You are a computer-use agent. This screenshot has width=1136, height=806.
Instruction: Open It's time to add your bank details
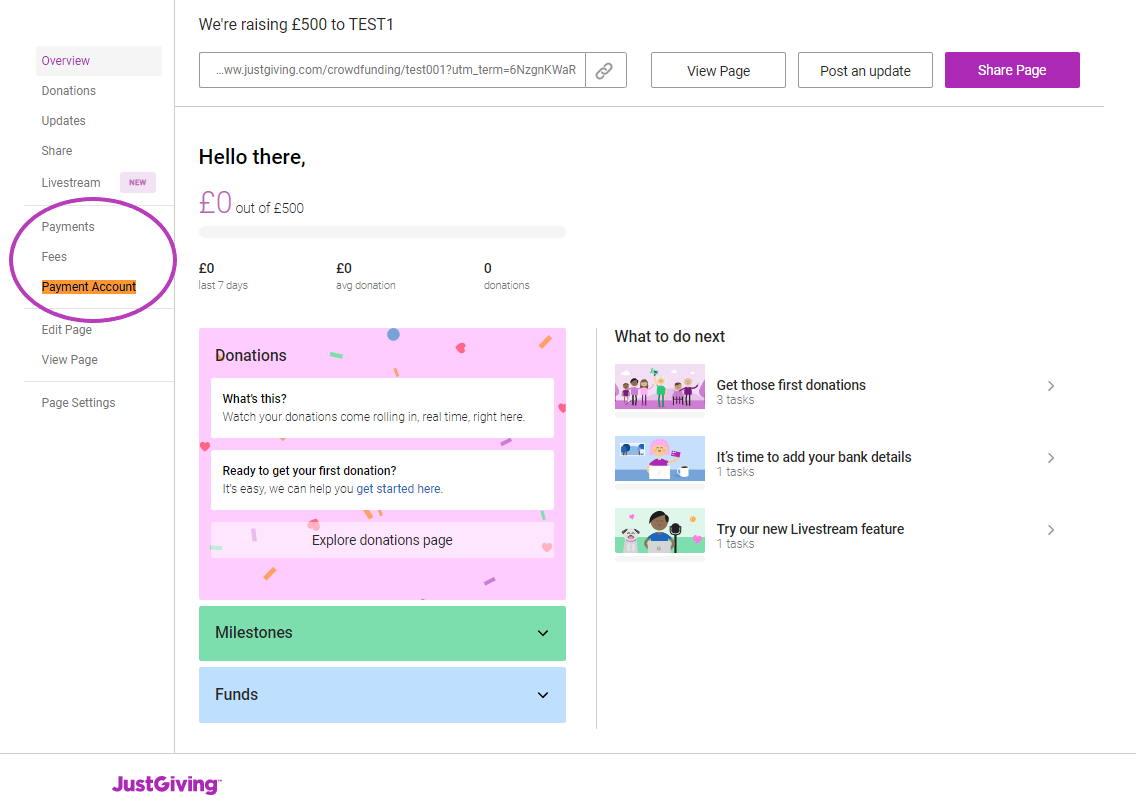click(814, 457)
